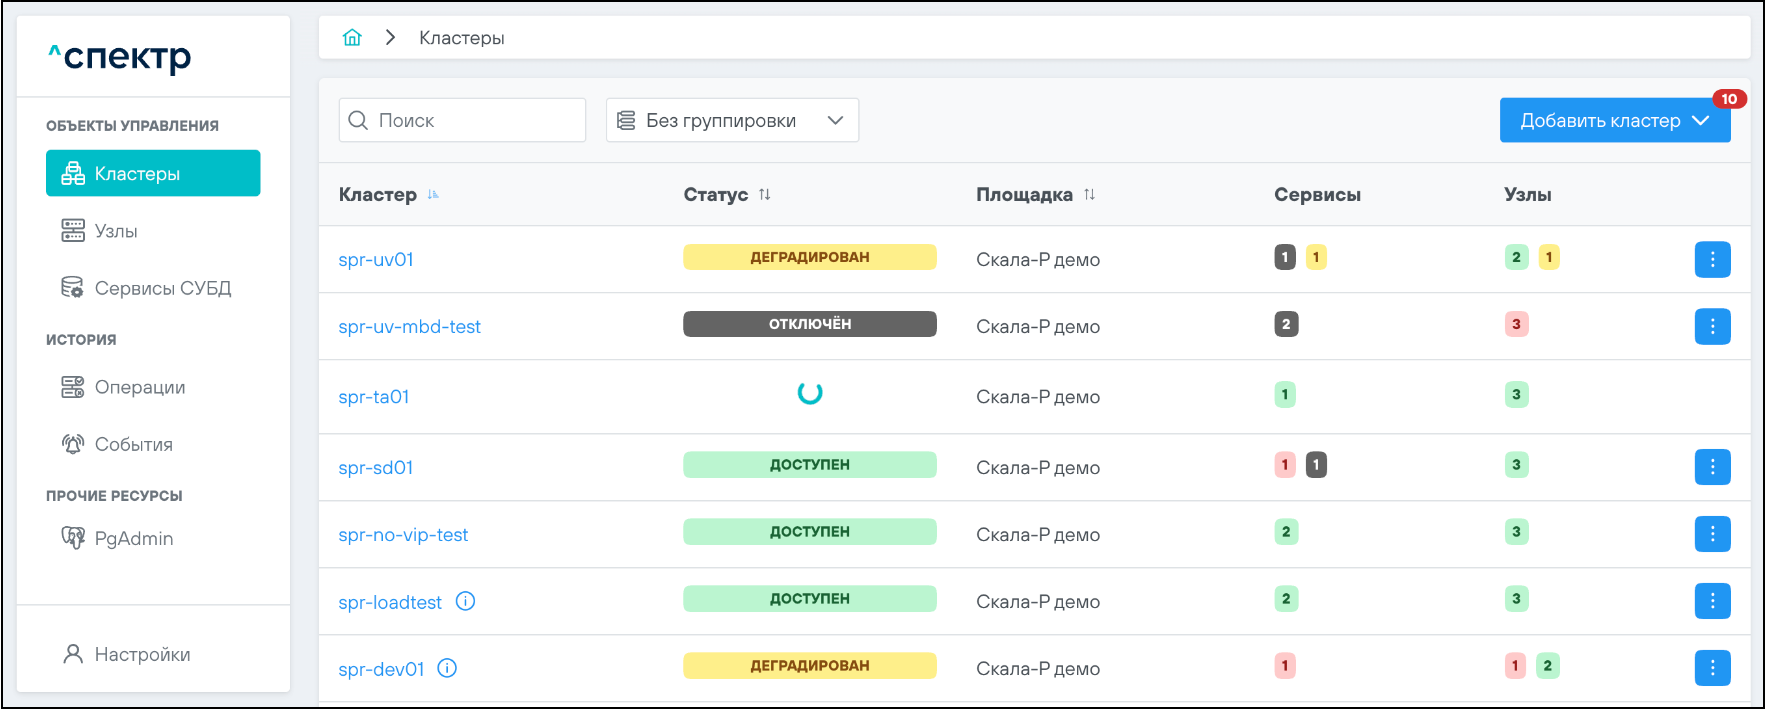
Task: Sort table by Статус column icon
Action: 765,195
